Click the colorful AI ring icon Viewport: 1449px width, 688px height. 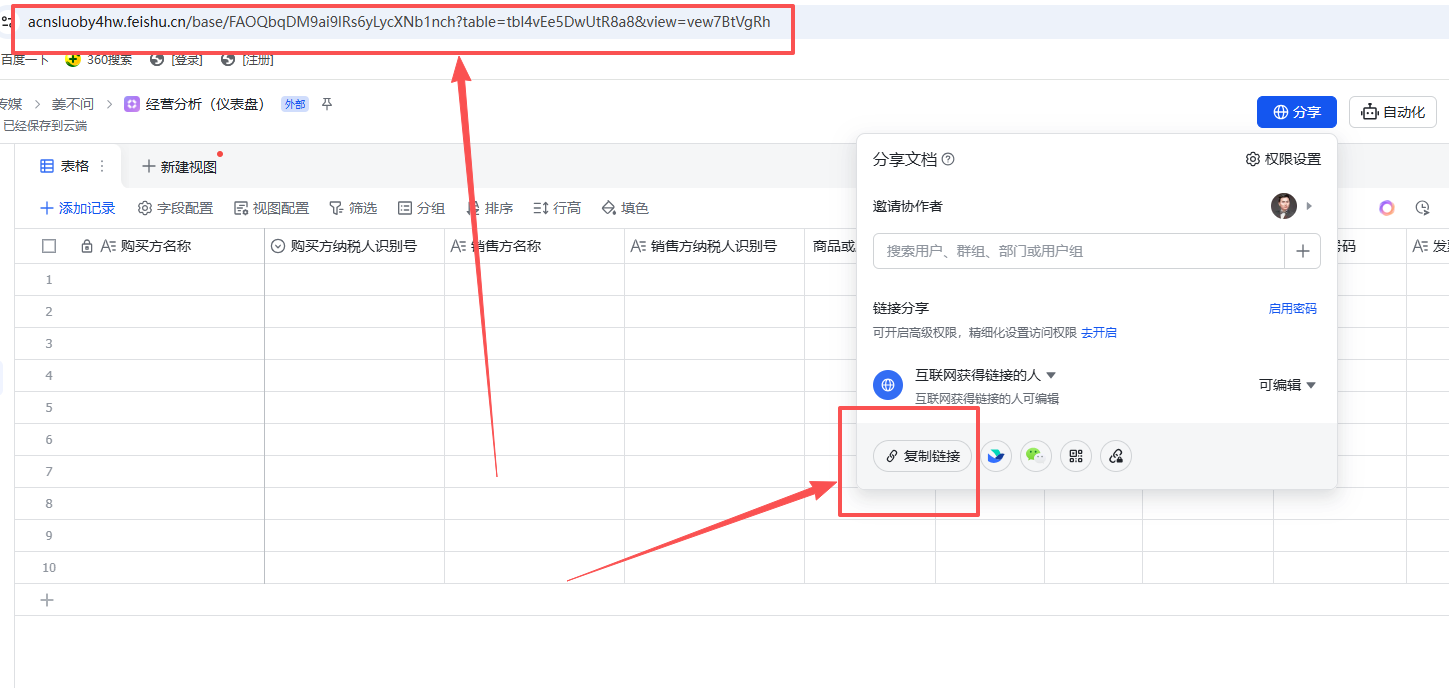[1387, 208]
